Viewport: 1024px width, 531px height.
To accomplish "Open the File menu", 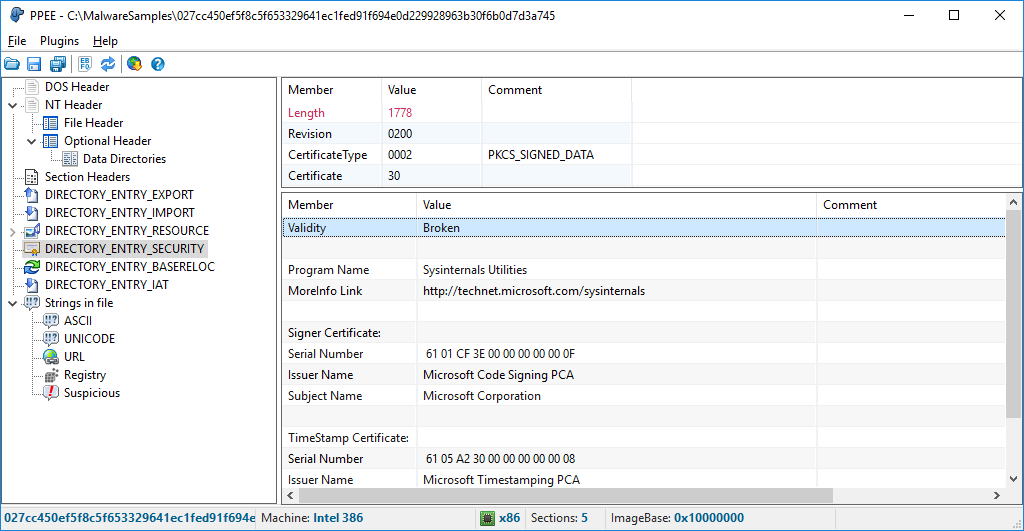I will pyautogui.click(x=17, y=40).
